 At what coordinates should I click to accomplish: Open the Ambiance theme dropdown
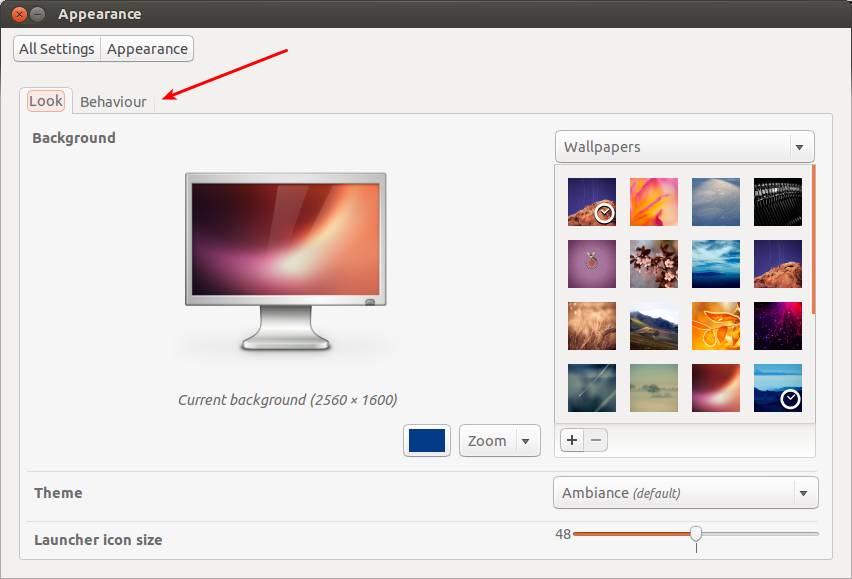[x=686, y=493]
